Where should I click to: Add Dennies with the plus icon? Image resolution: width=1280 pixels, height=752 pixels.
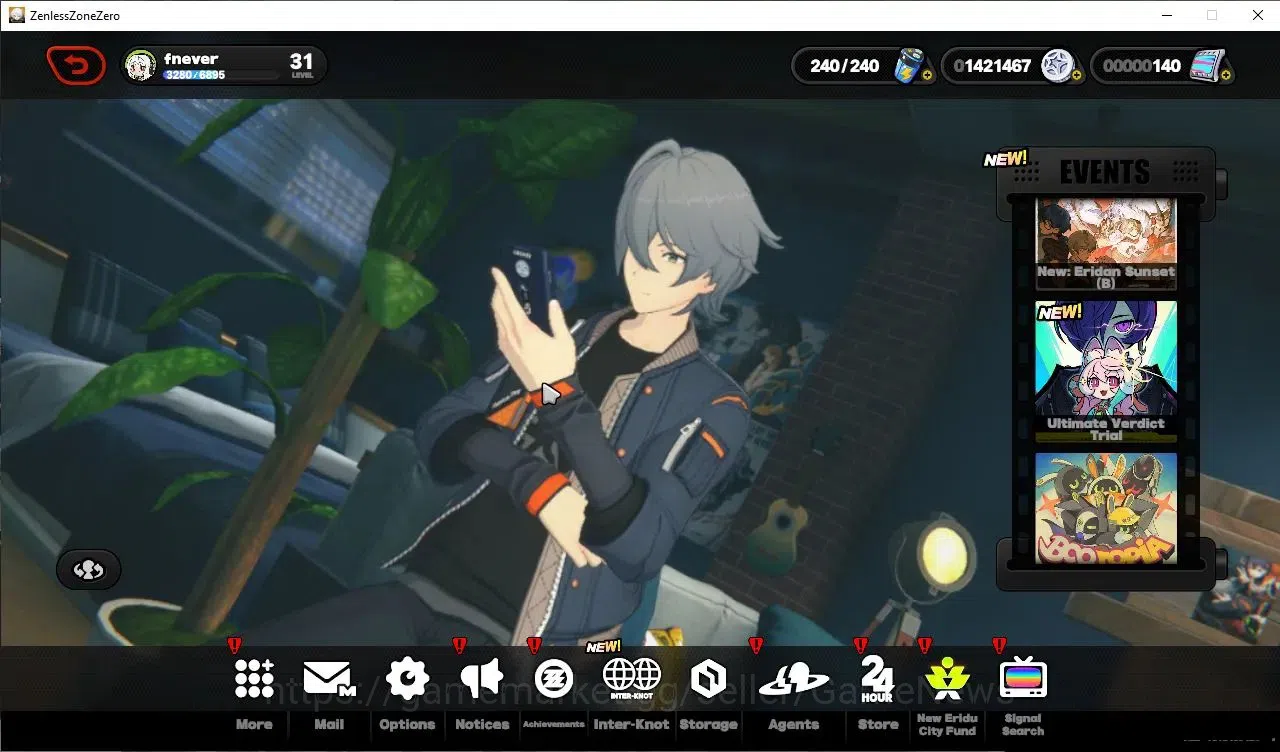(x=1076, y=75)
